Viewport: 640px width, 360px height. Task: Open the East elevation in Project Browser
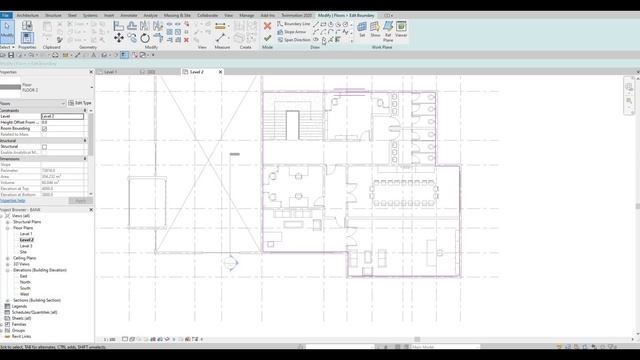(x=23, y=276)
